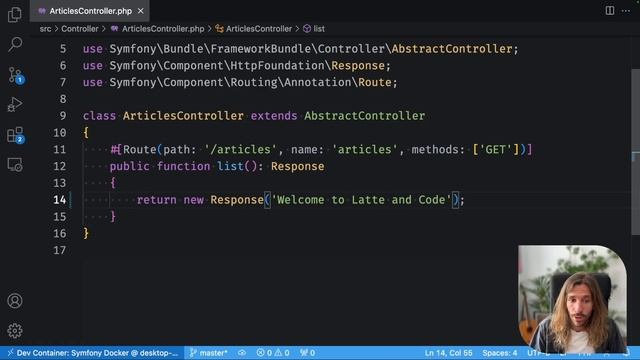
Task: Open Source Control view with badge 1
Action: 16,75
